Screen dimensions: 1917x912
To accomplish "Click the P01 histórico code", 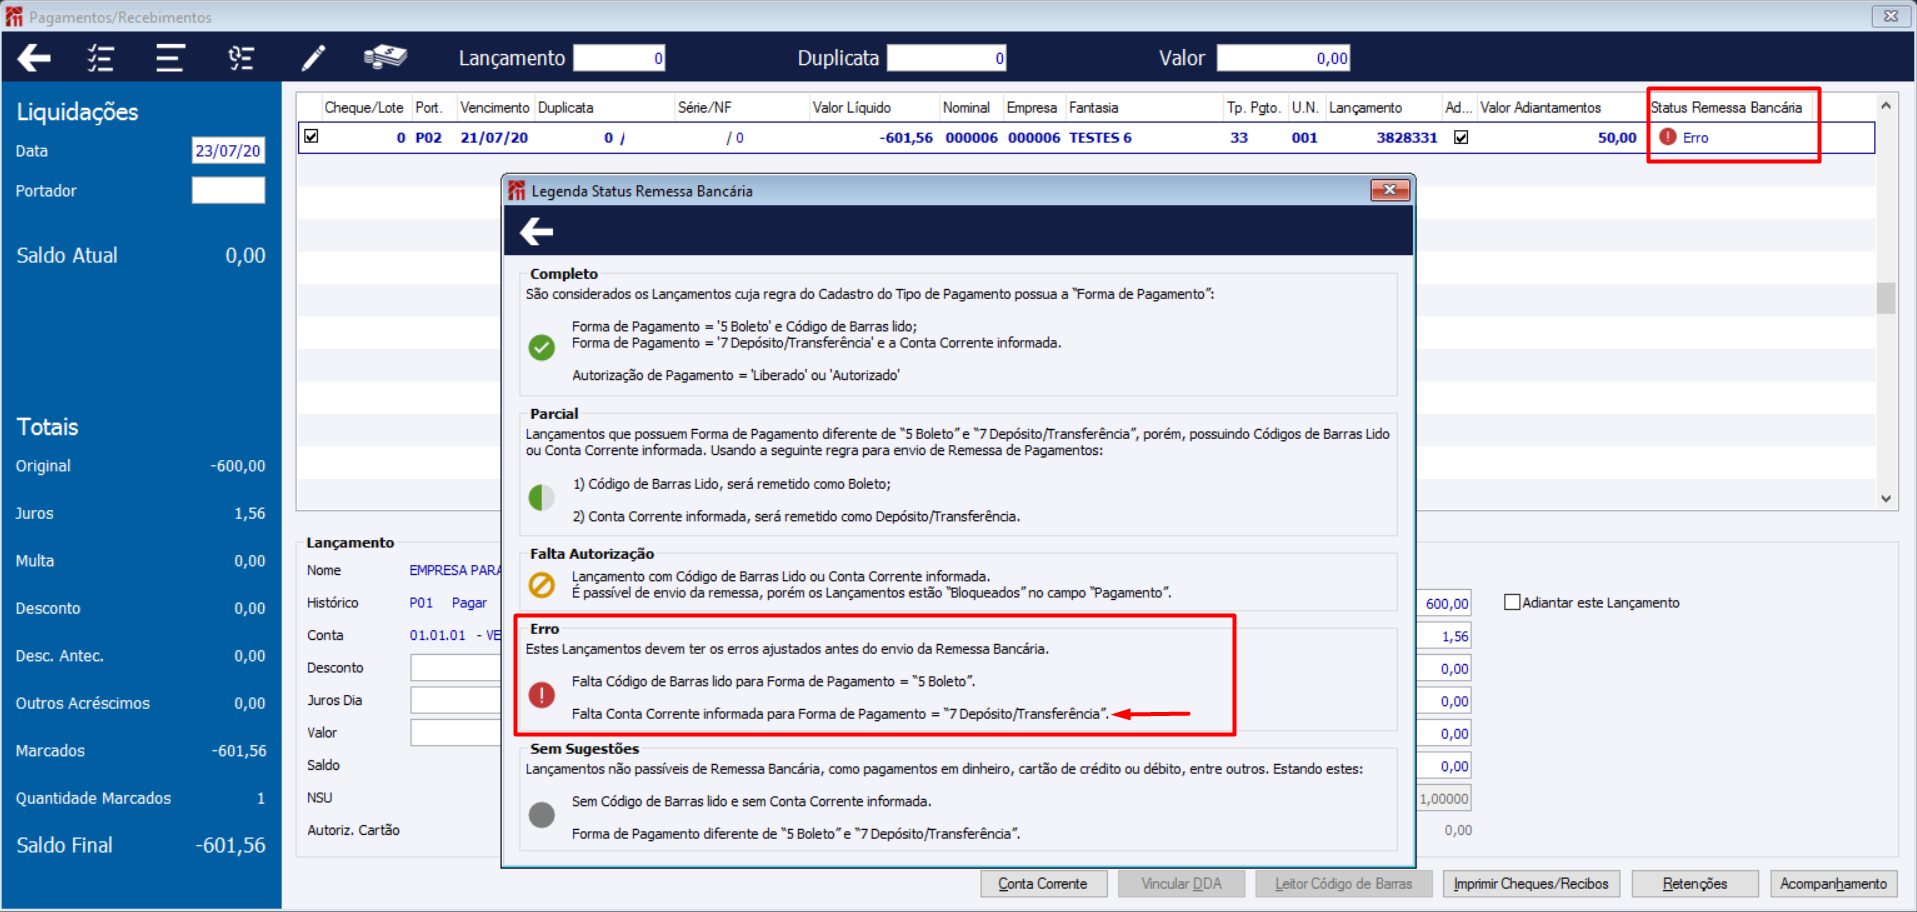I will click(x=421, y=603).
